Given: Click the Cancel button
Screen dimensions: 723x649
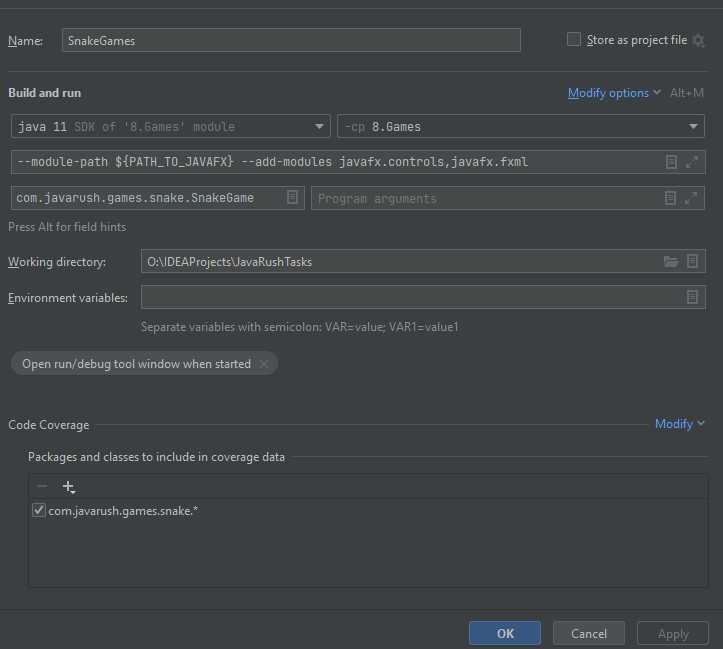Looking at the screenshot, I should 589,633.
